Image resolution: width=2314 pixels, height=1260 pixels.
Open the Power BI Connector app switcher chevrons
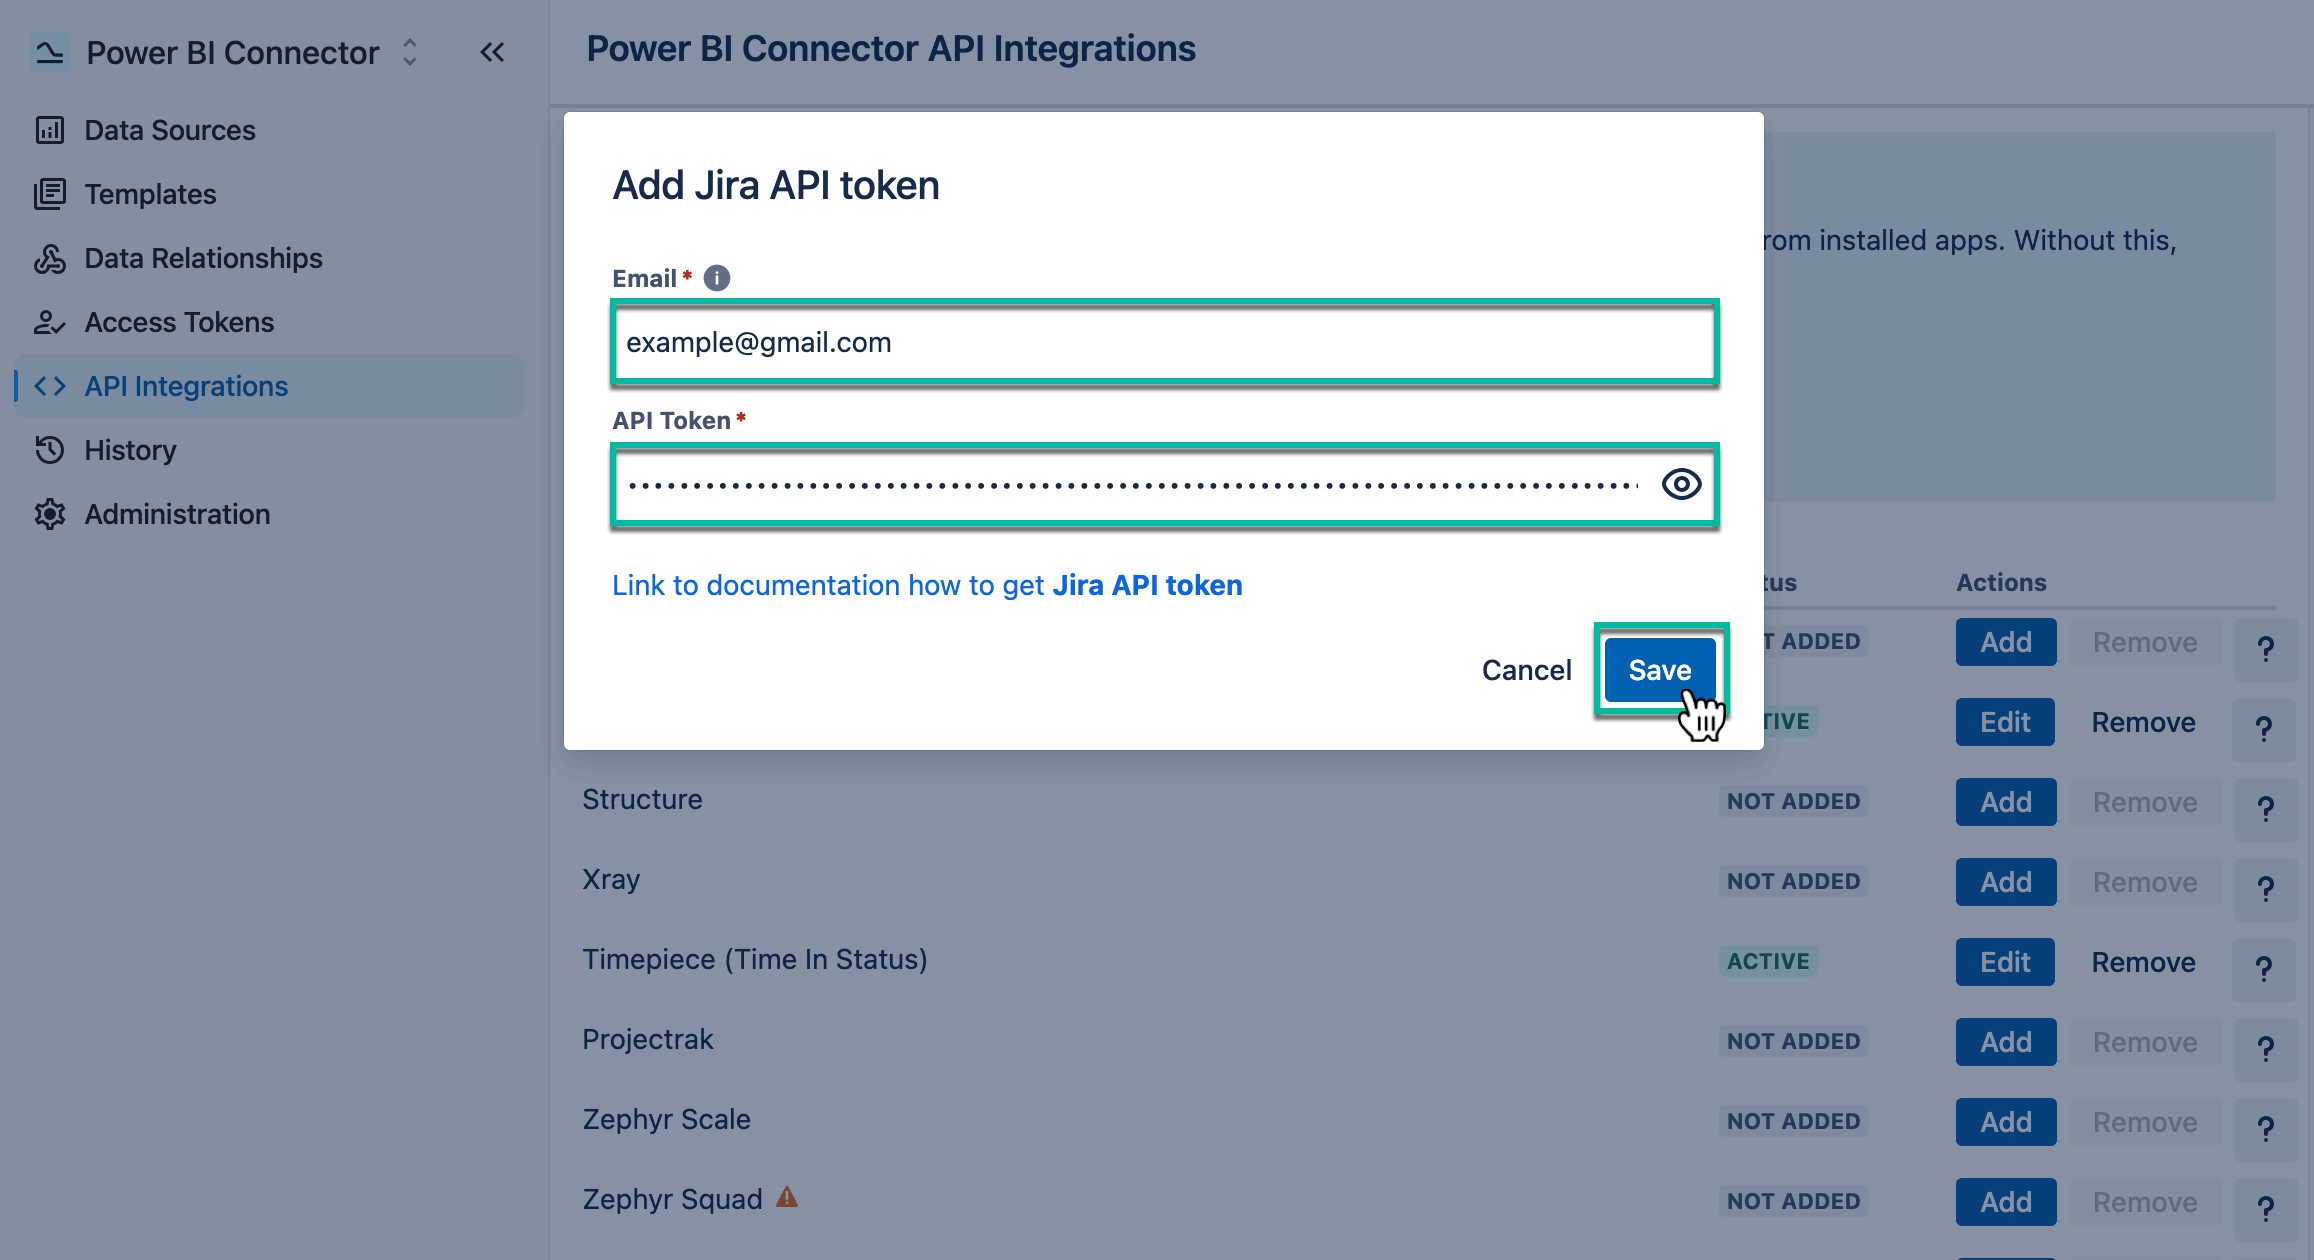click(409, 52)
